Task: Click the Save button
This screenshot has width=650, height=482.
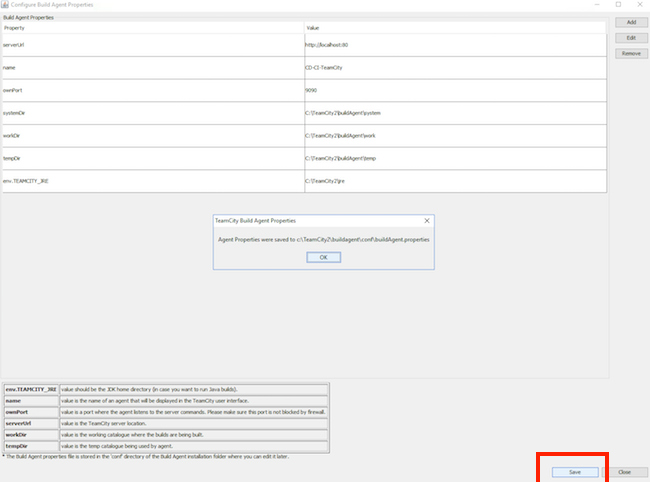Action: point(575,472)
